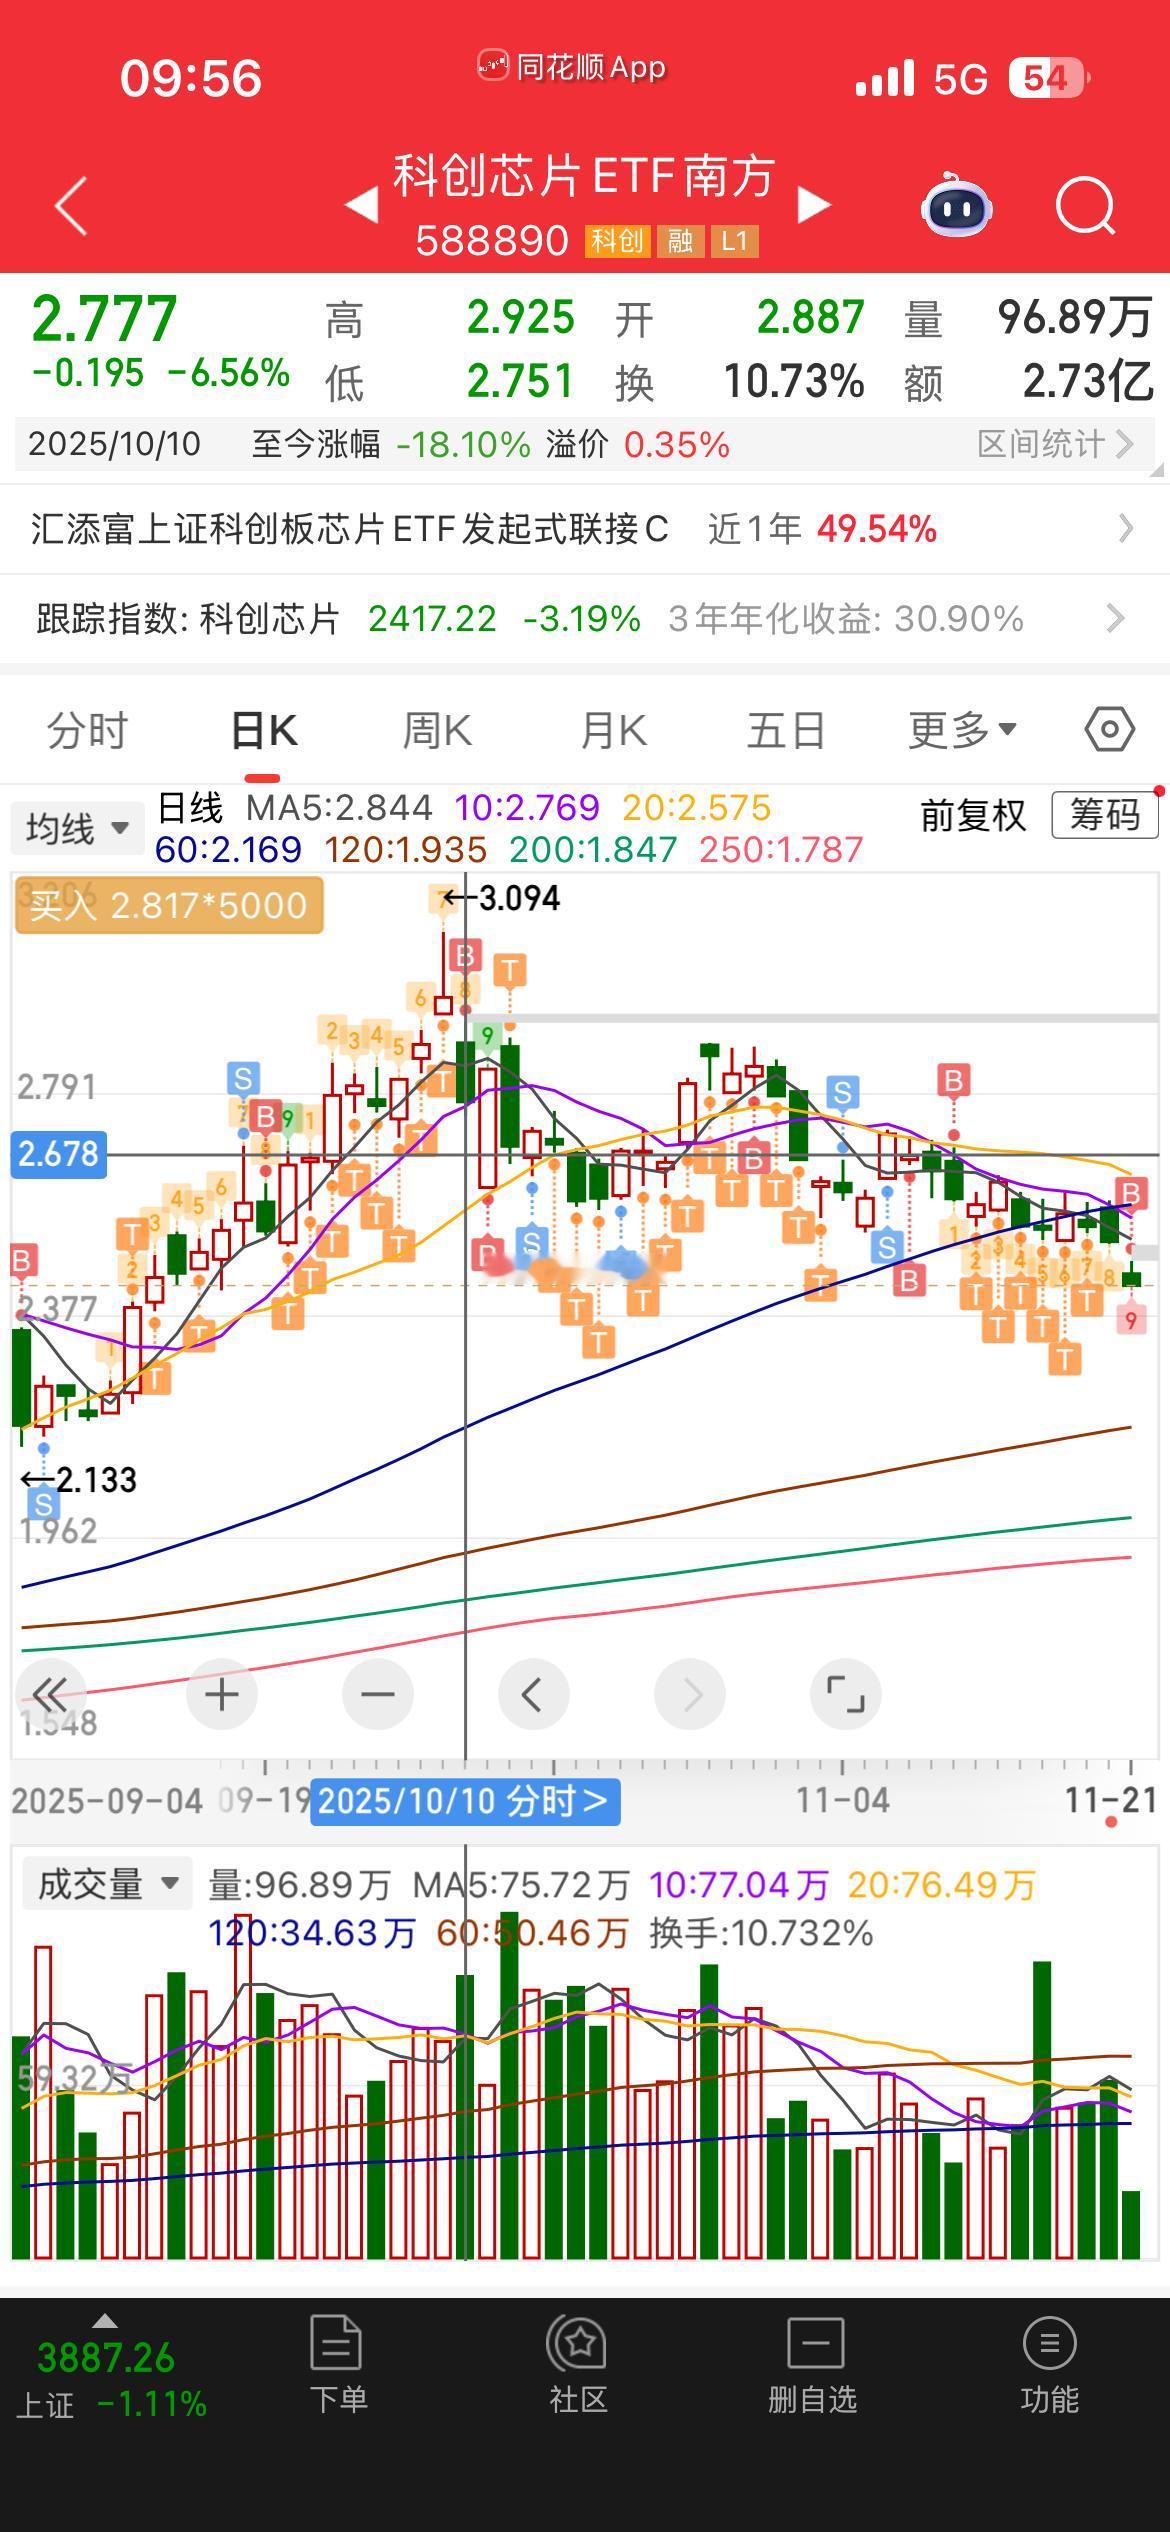Open the search magnifier icon

(x=1086, y=206)
